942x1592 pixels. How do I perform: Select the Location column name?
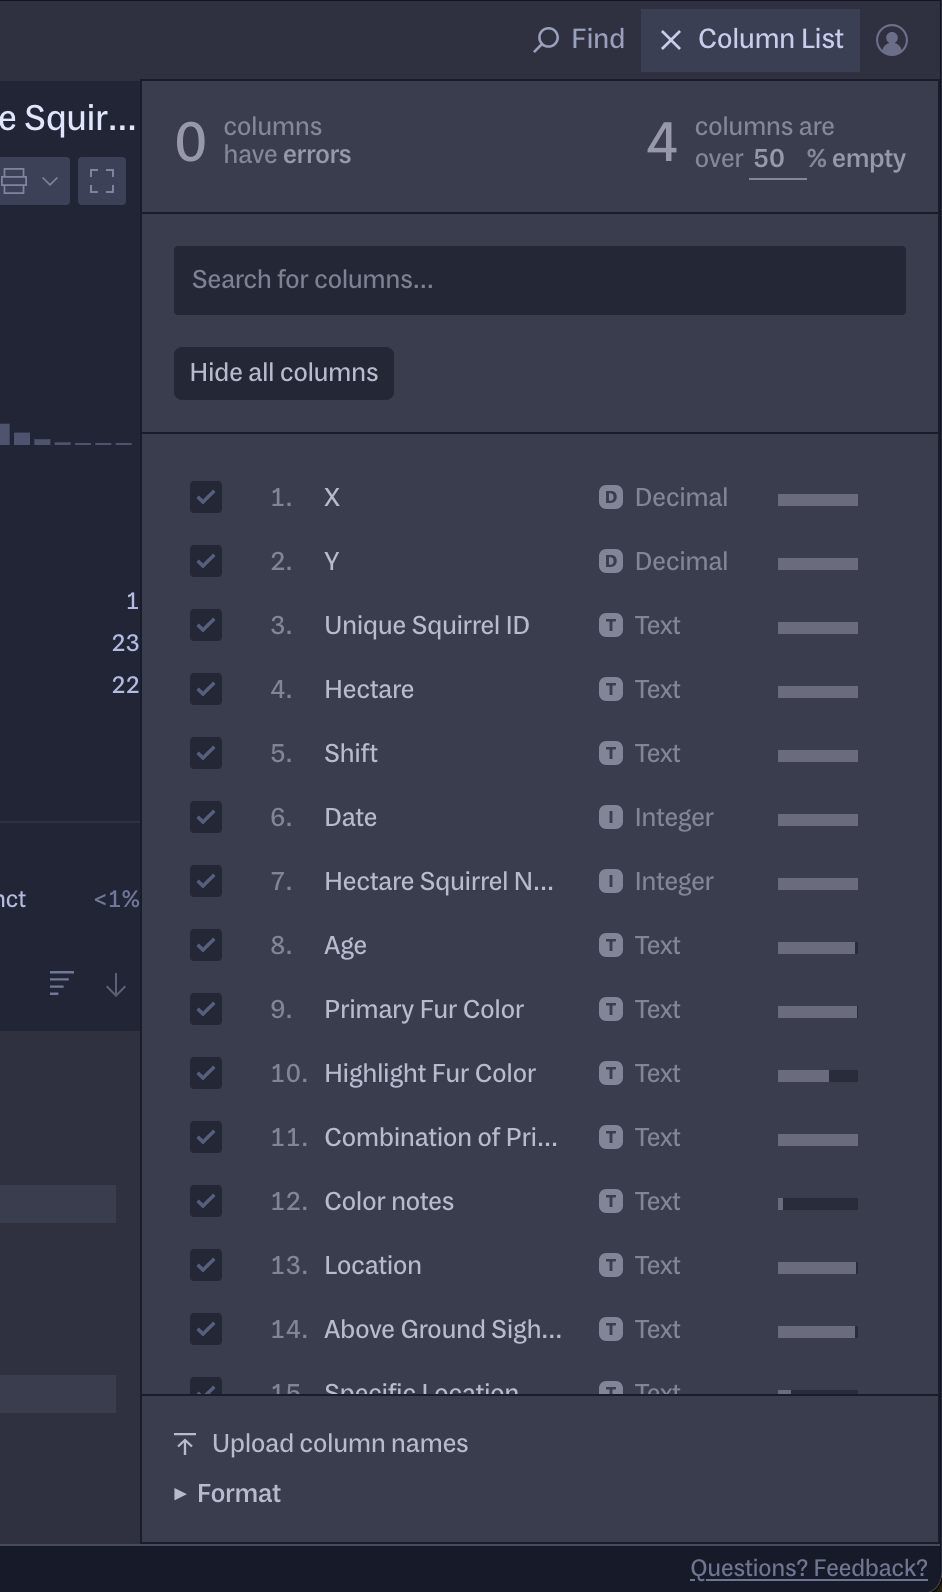tap(373, 1265)
